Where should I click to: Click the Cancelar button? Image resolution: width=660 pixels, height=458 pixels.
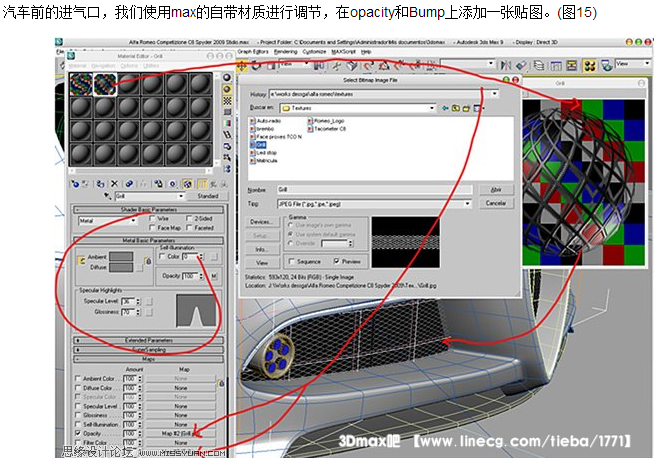[x=496, y=203]
